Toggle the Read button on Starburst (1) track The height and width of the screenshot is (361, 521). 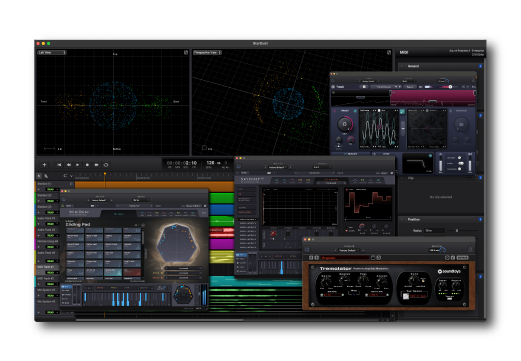click(50, 189)
